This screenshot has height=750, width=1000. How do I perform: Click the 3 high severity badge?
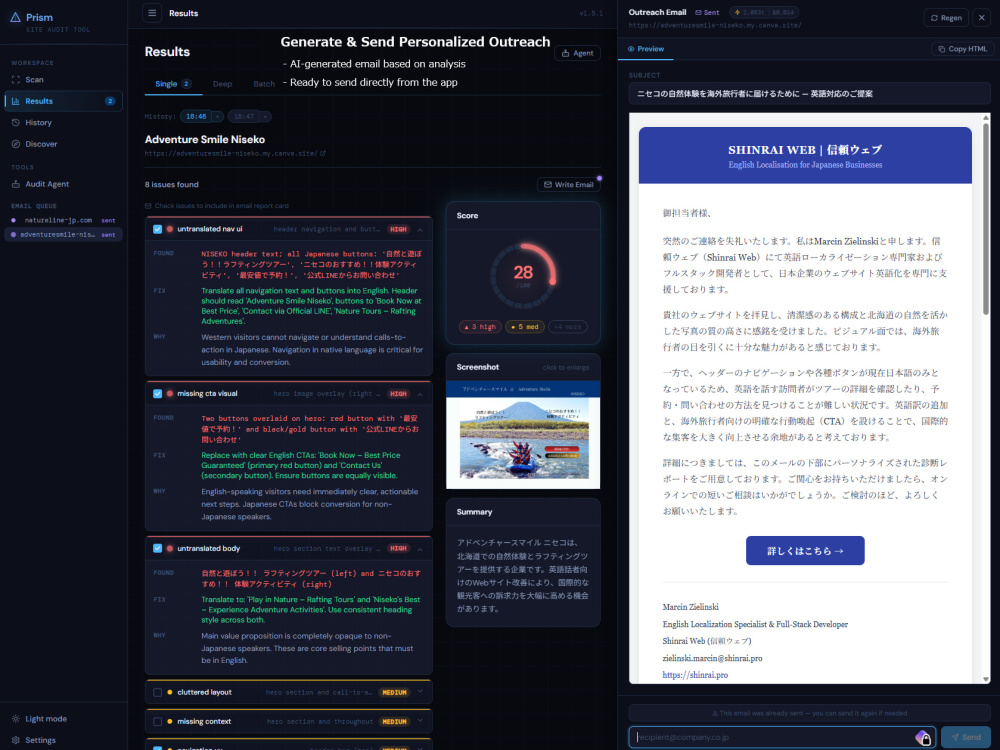pos(480,327)
